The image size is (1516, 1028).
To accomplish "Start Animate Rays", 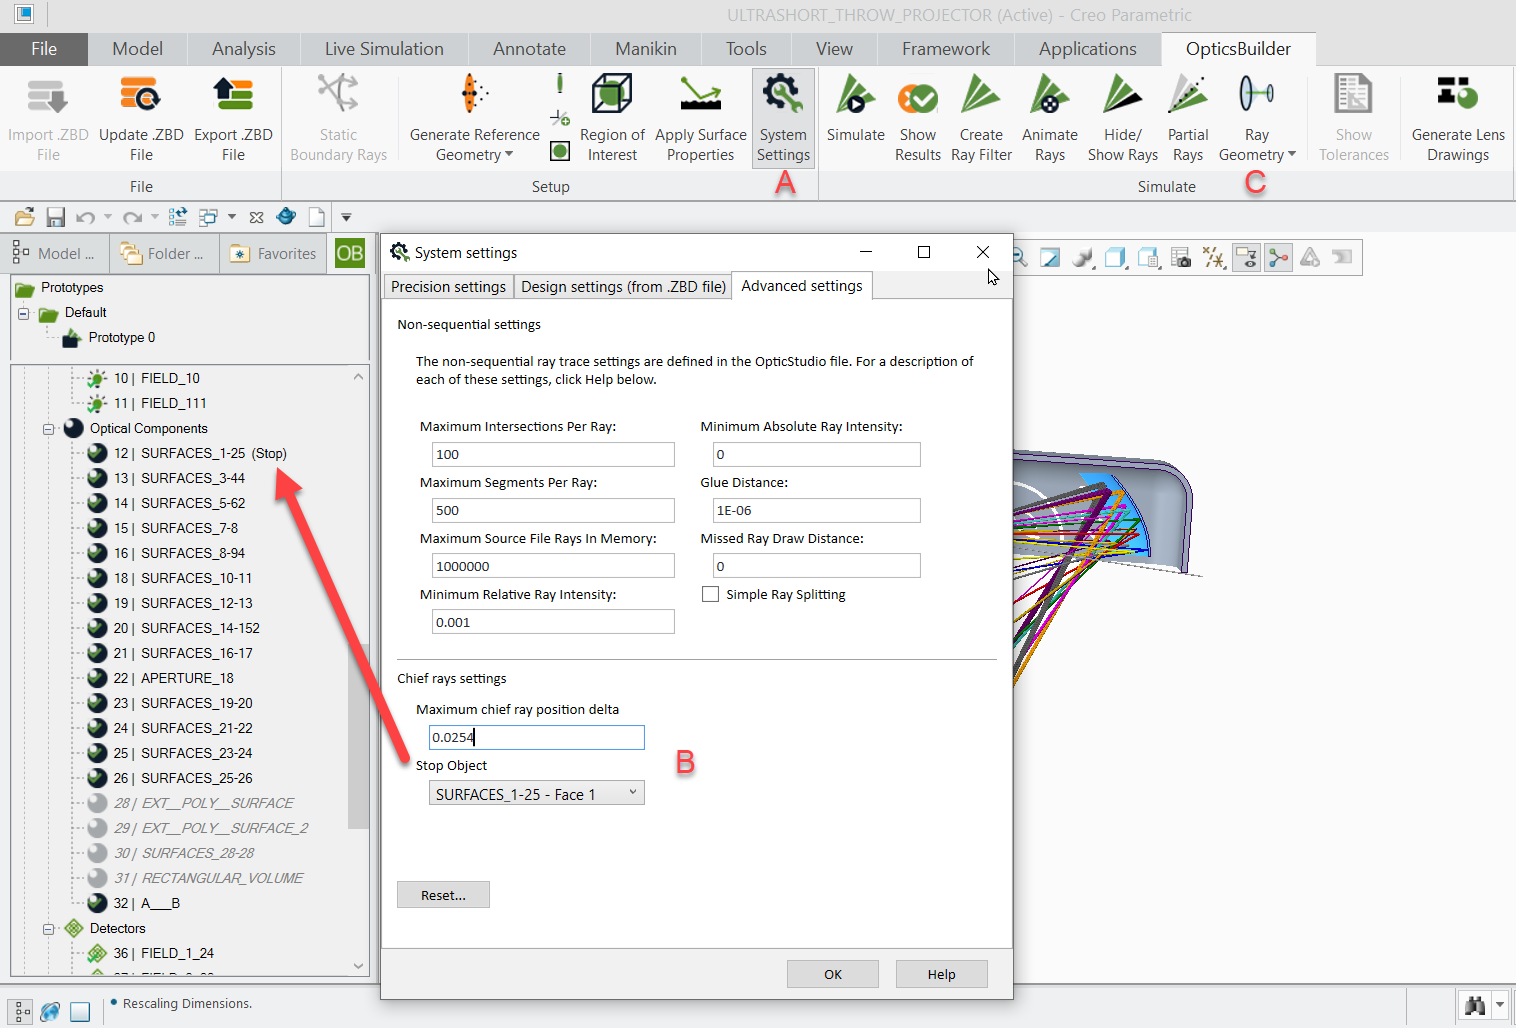I will (x=1050, y=118).
